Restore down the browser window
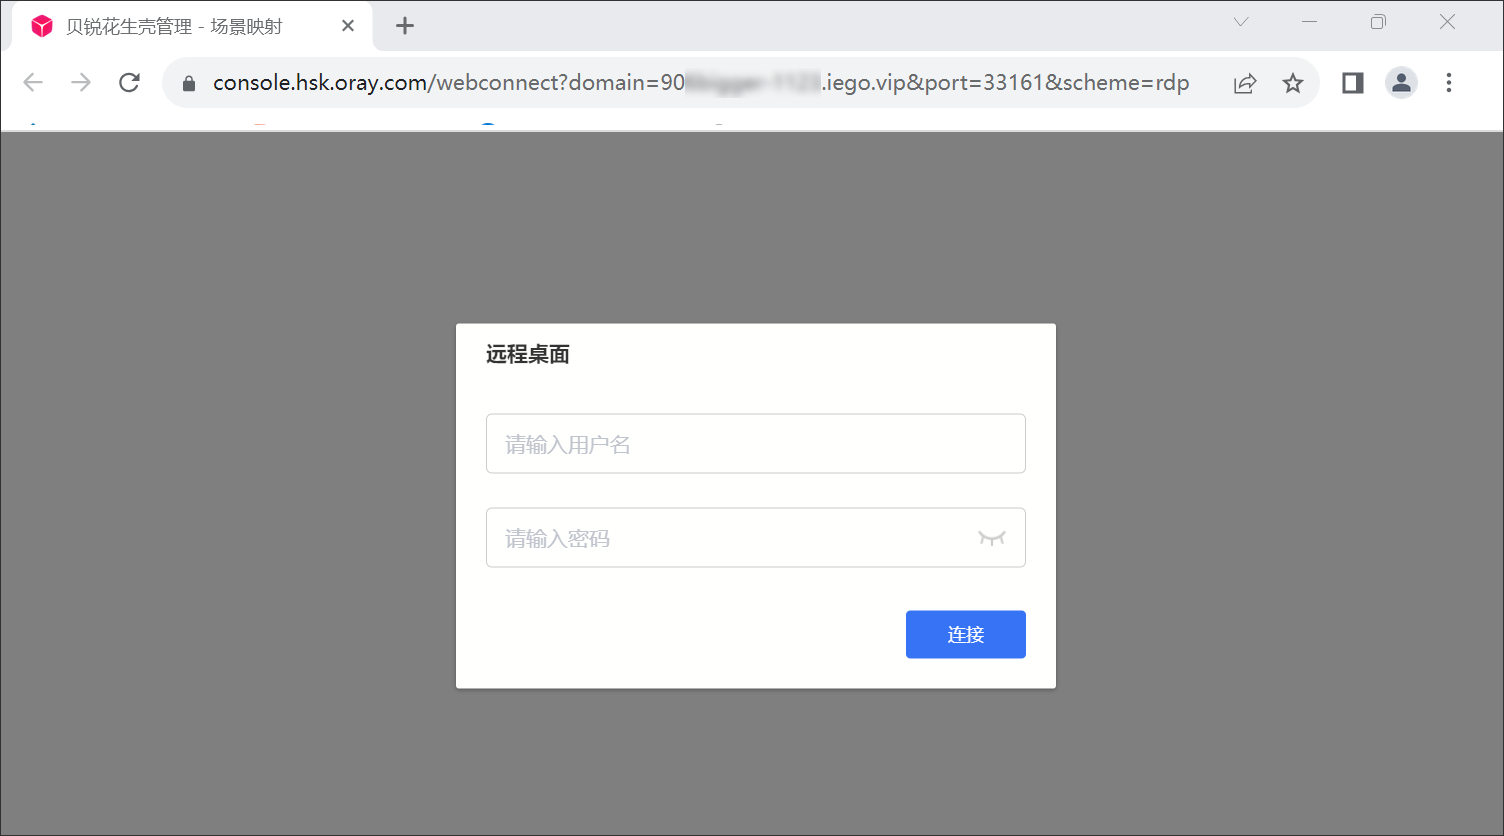This screenshot has height=836, width=1504. (x=1378, y=22)
